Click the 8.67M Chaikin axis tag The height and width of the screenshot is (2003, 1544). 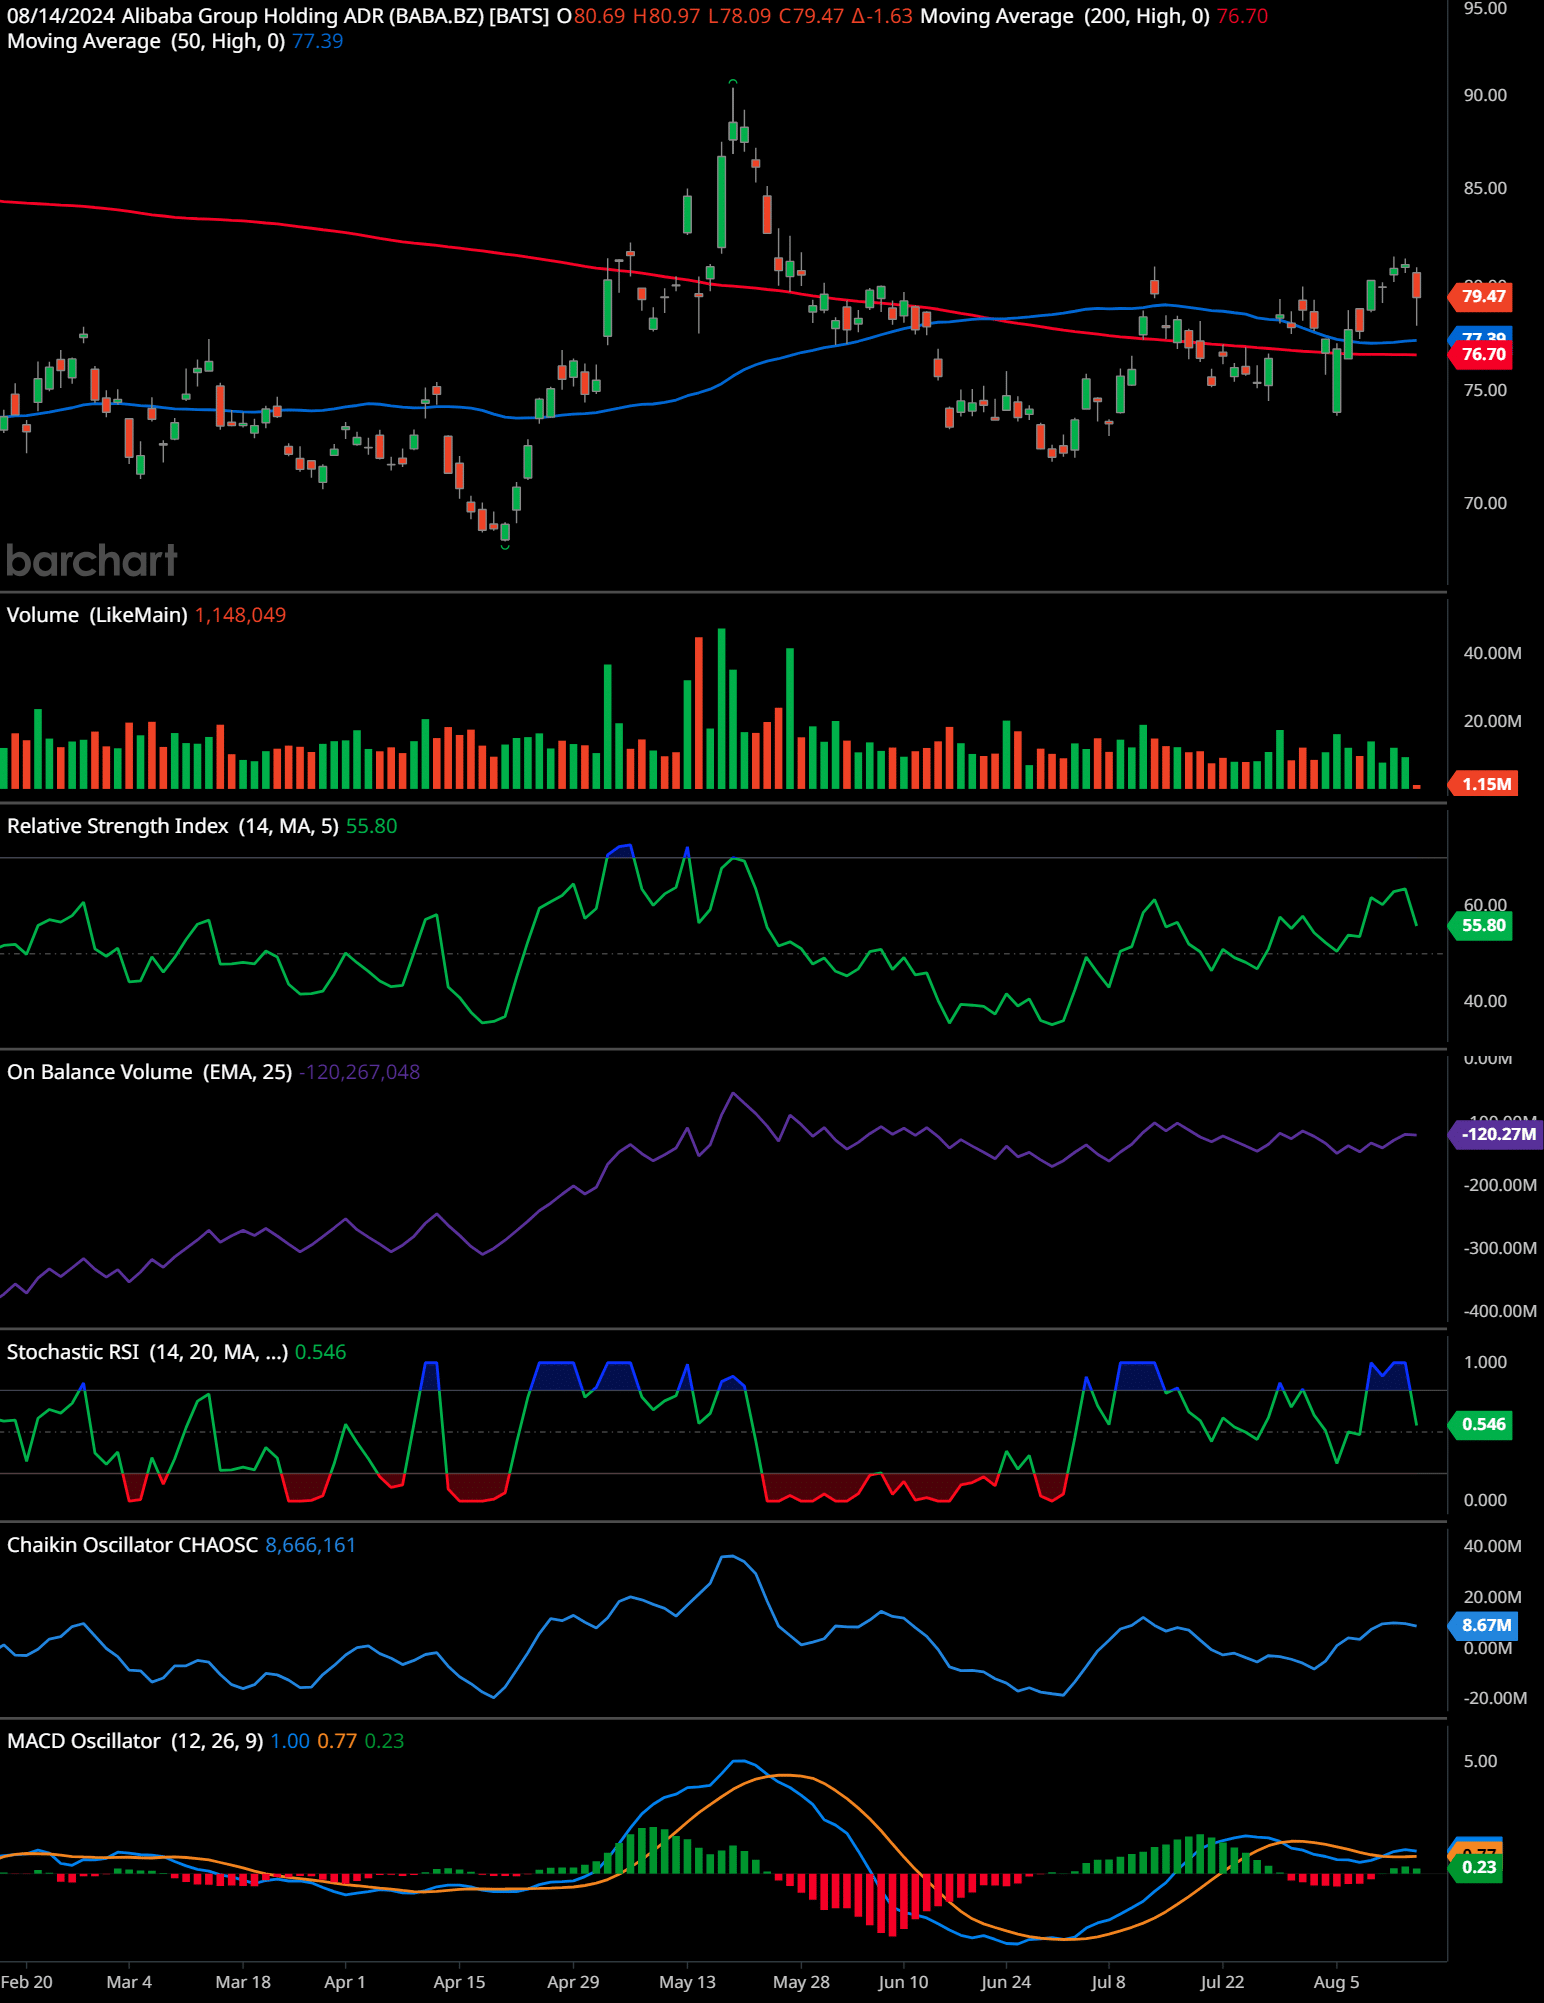coord(1484,1625)
